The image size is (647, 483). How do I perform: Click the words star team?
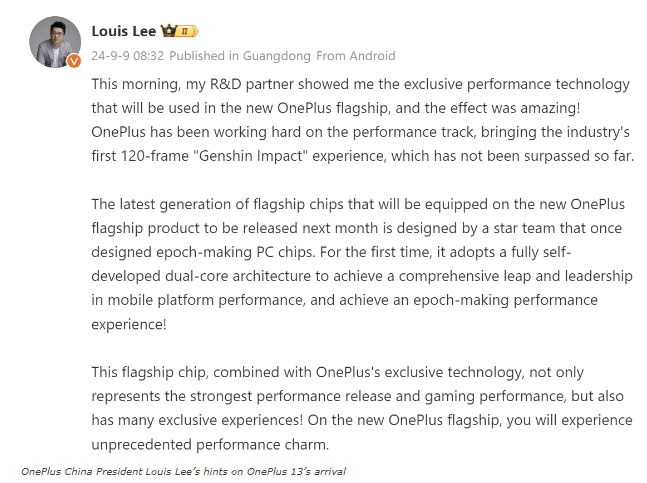click(x=517, y=228)
